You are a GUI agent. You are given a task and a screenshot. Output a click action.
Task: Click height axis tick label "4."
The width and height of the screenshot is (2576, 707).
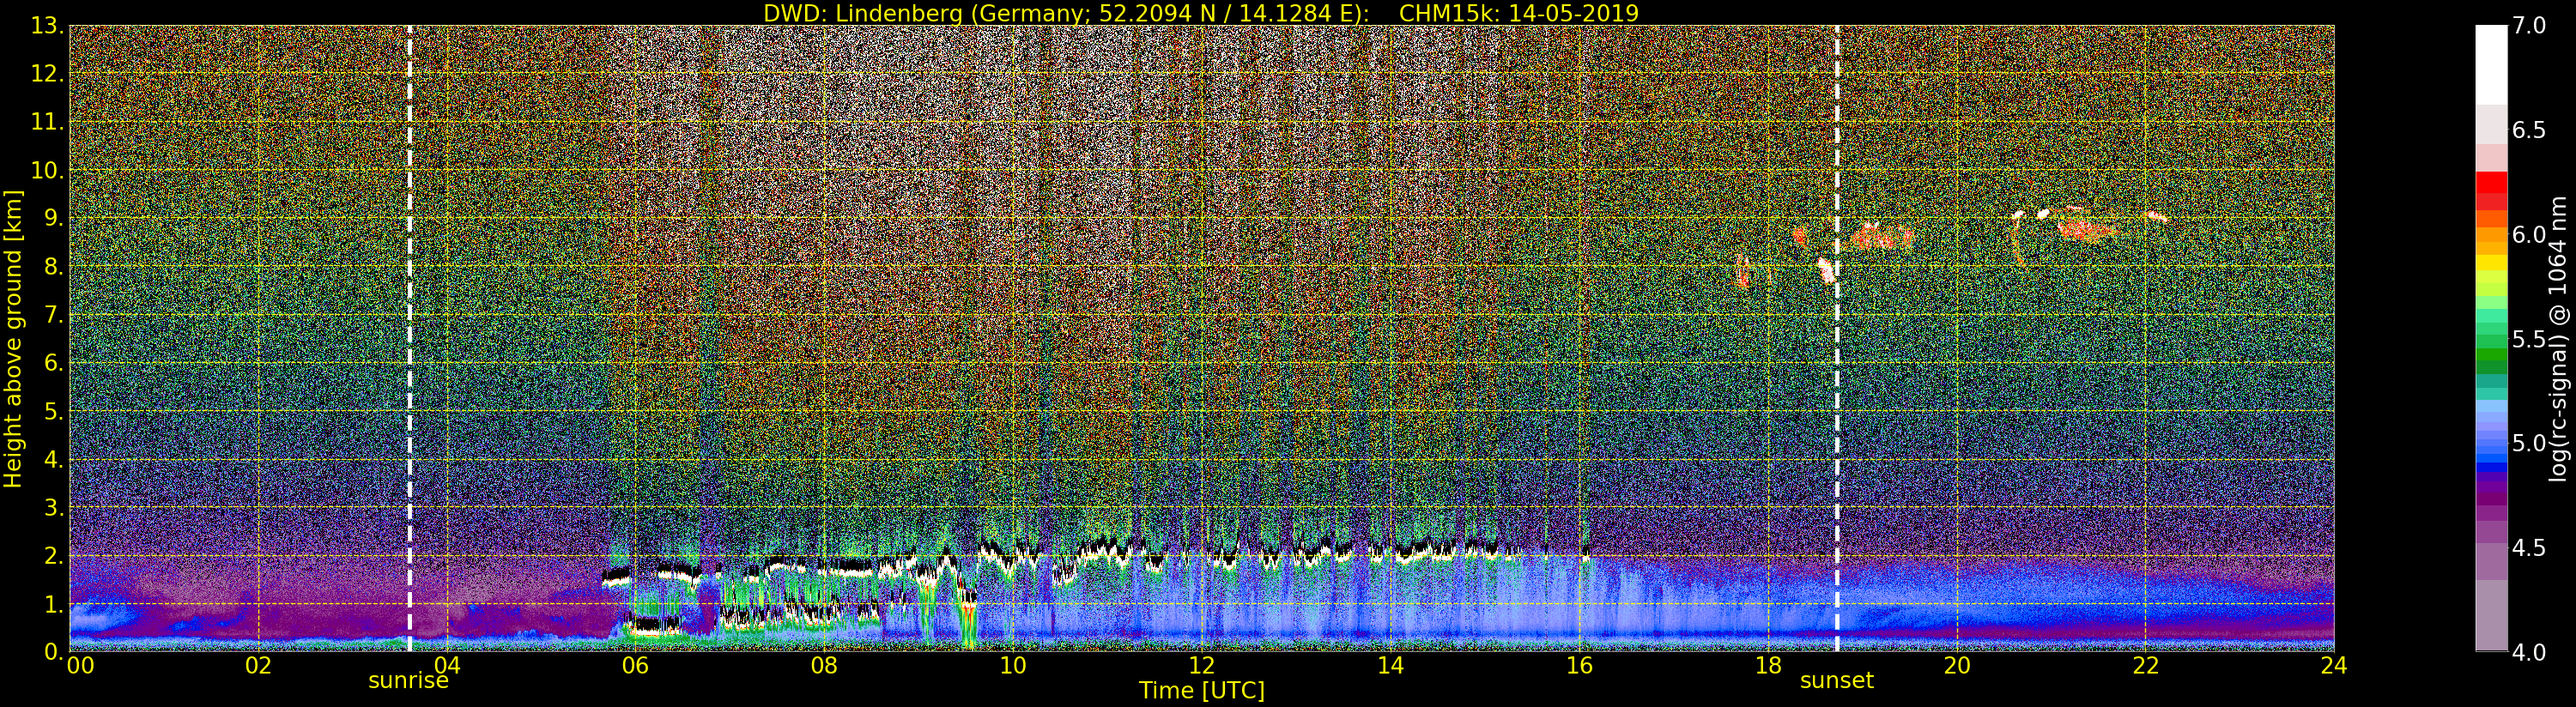(x=53, y=460)
